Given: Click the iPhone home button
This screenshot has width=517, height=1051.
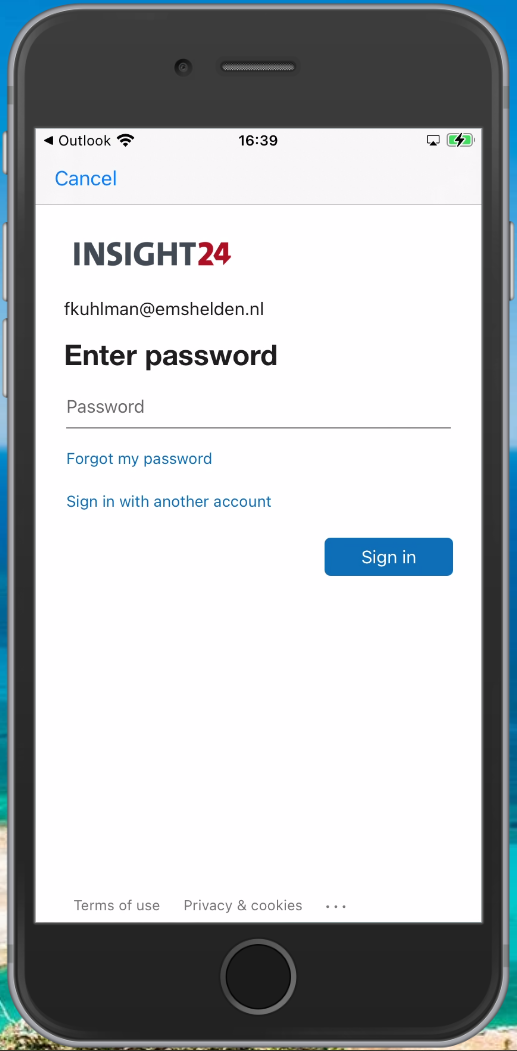Looking at the screenshot, I should pos(258,977).
